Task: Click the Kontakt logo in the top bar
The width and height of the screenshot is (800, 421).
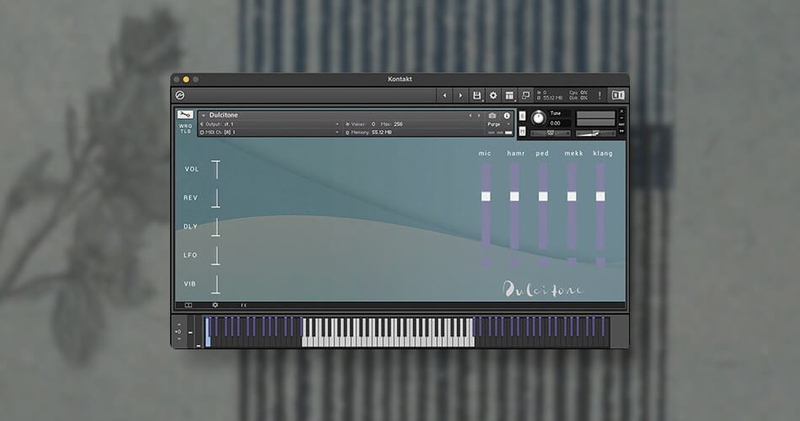Action: 180,95
